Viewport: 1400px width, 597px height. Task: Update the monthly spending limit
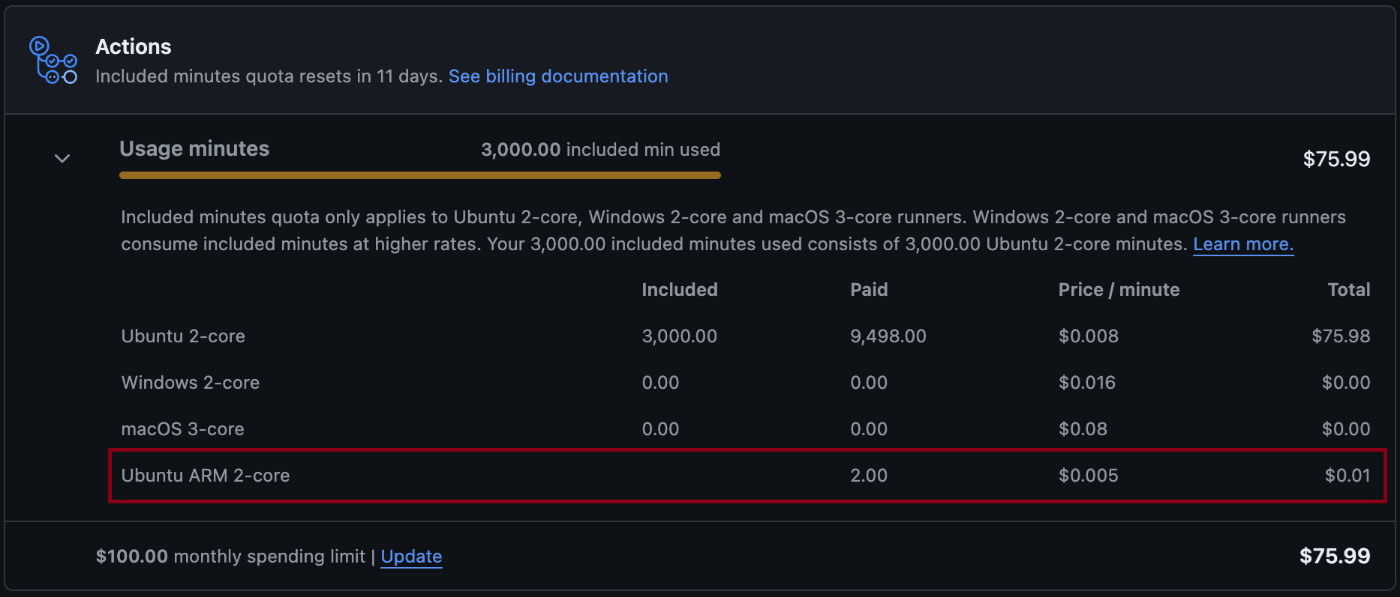pyautogui.click(x=411, y=557)
